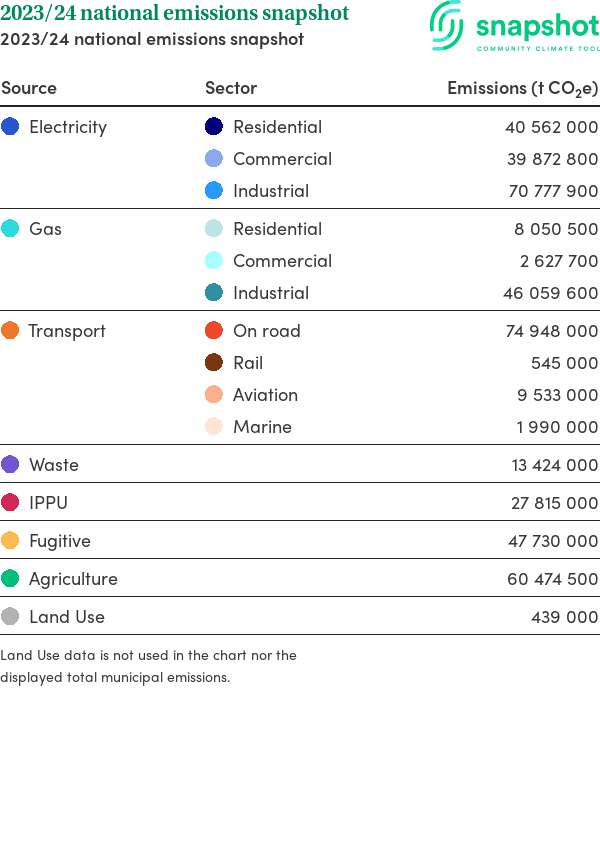
Task: Click the blue Electricity source dot
Action: coord(11,127)
